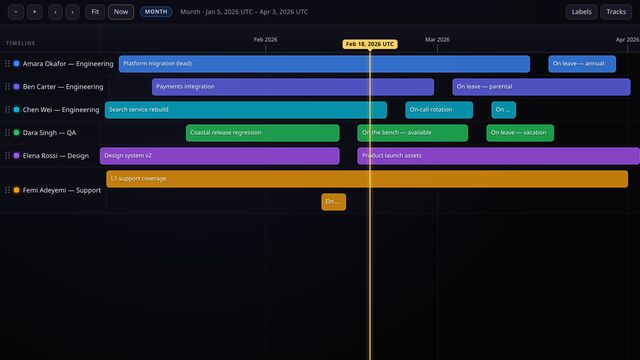Select the Elena Rossi — Design track label
The width and height of the screenshot is (640, 360).
pyautogui.click(x=56, y=156)
